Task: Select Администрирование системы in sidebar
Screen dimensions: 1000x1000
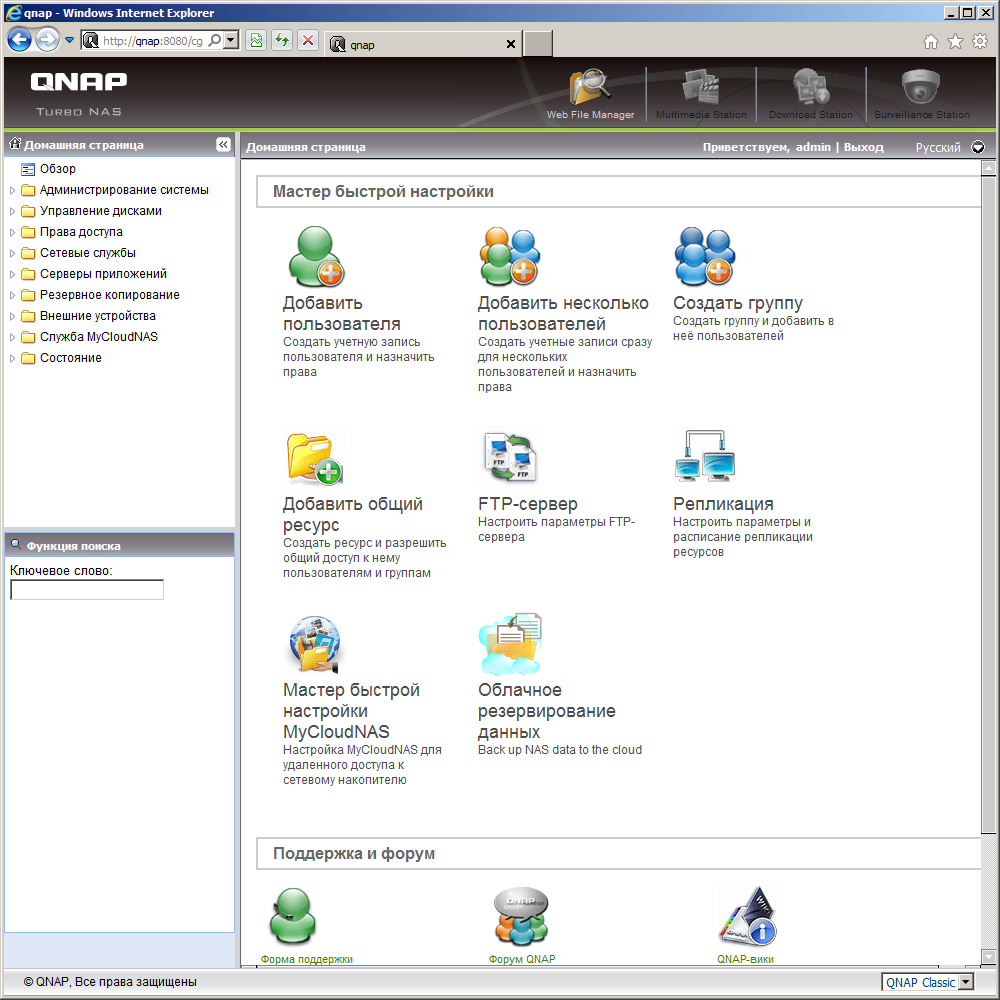Action: pos(124,190)
